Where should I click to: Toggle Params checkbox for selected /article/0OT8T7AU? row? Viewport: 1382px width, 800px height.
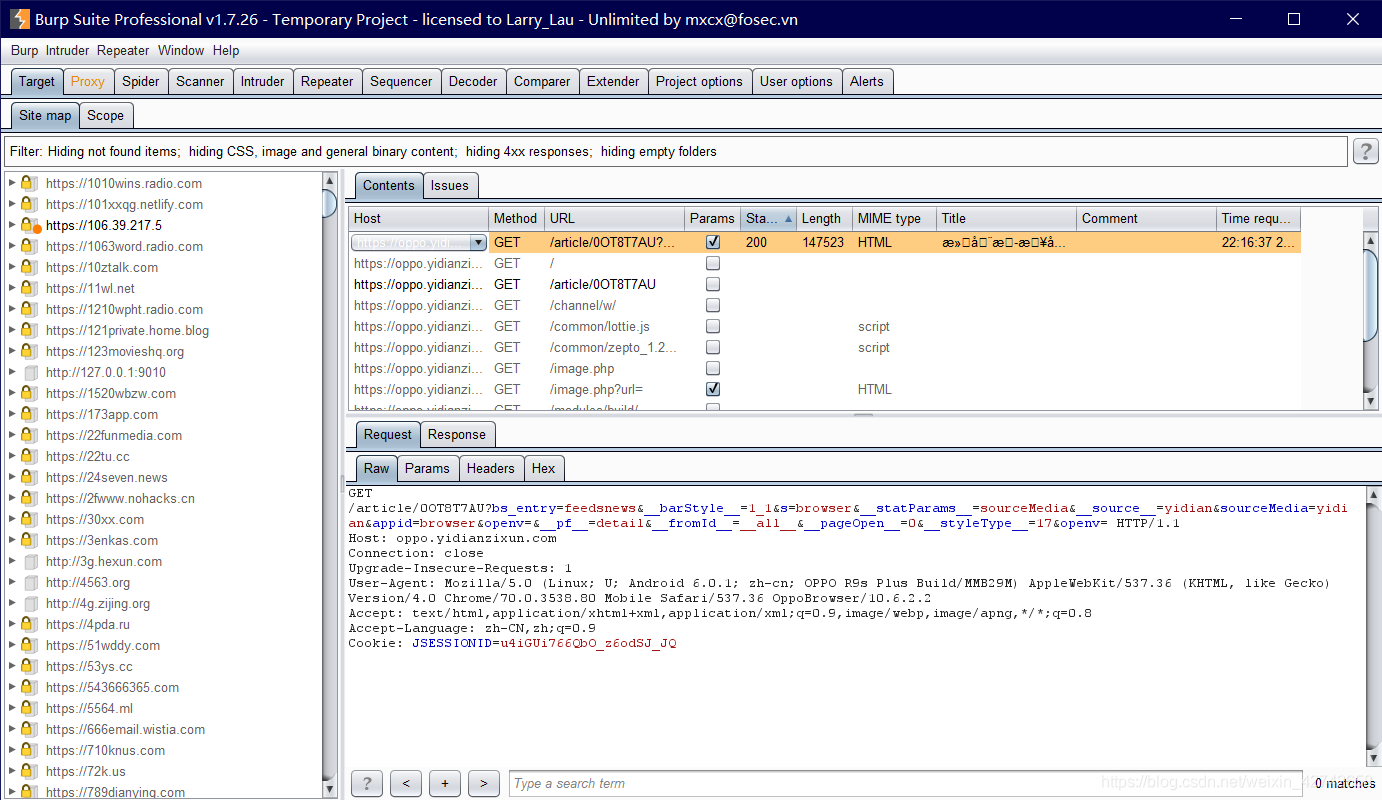pos(713,242)
